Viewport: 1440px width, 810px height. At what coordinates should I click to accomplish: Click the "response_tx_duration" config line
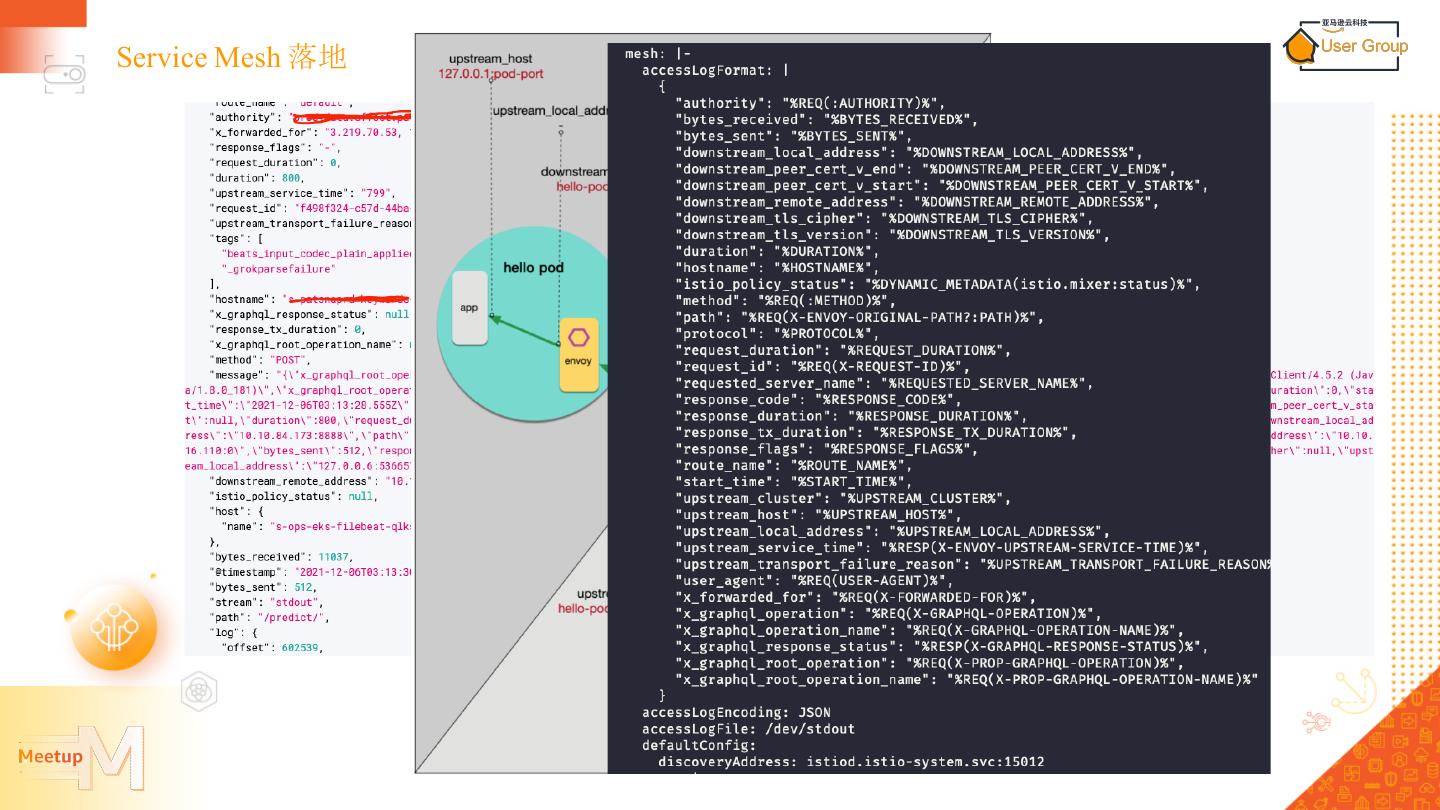876,433
